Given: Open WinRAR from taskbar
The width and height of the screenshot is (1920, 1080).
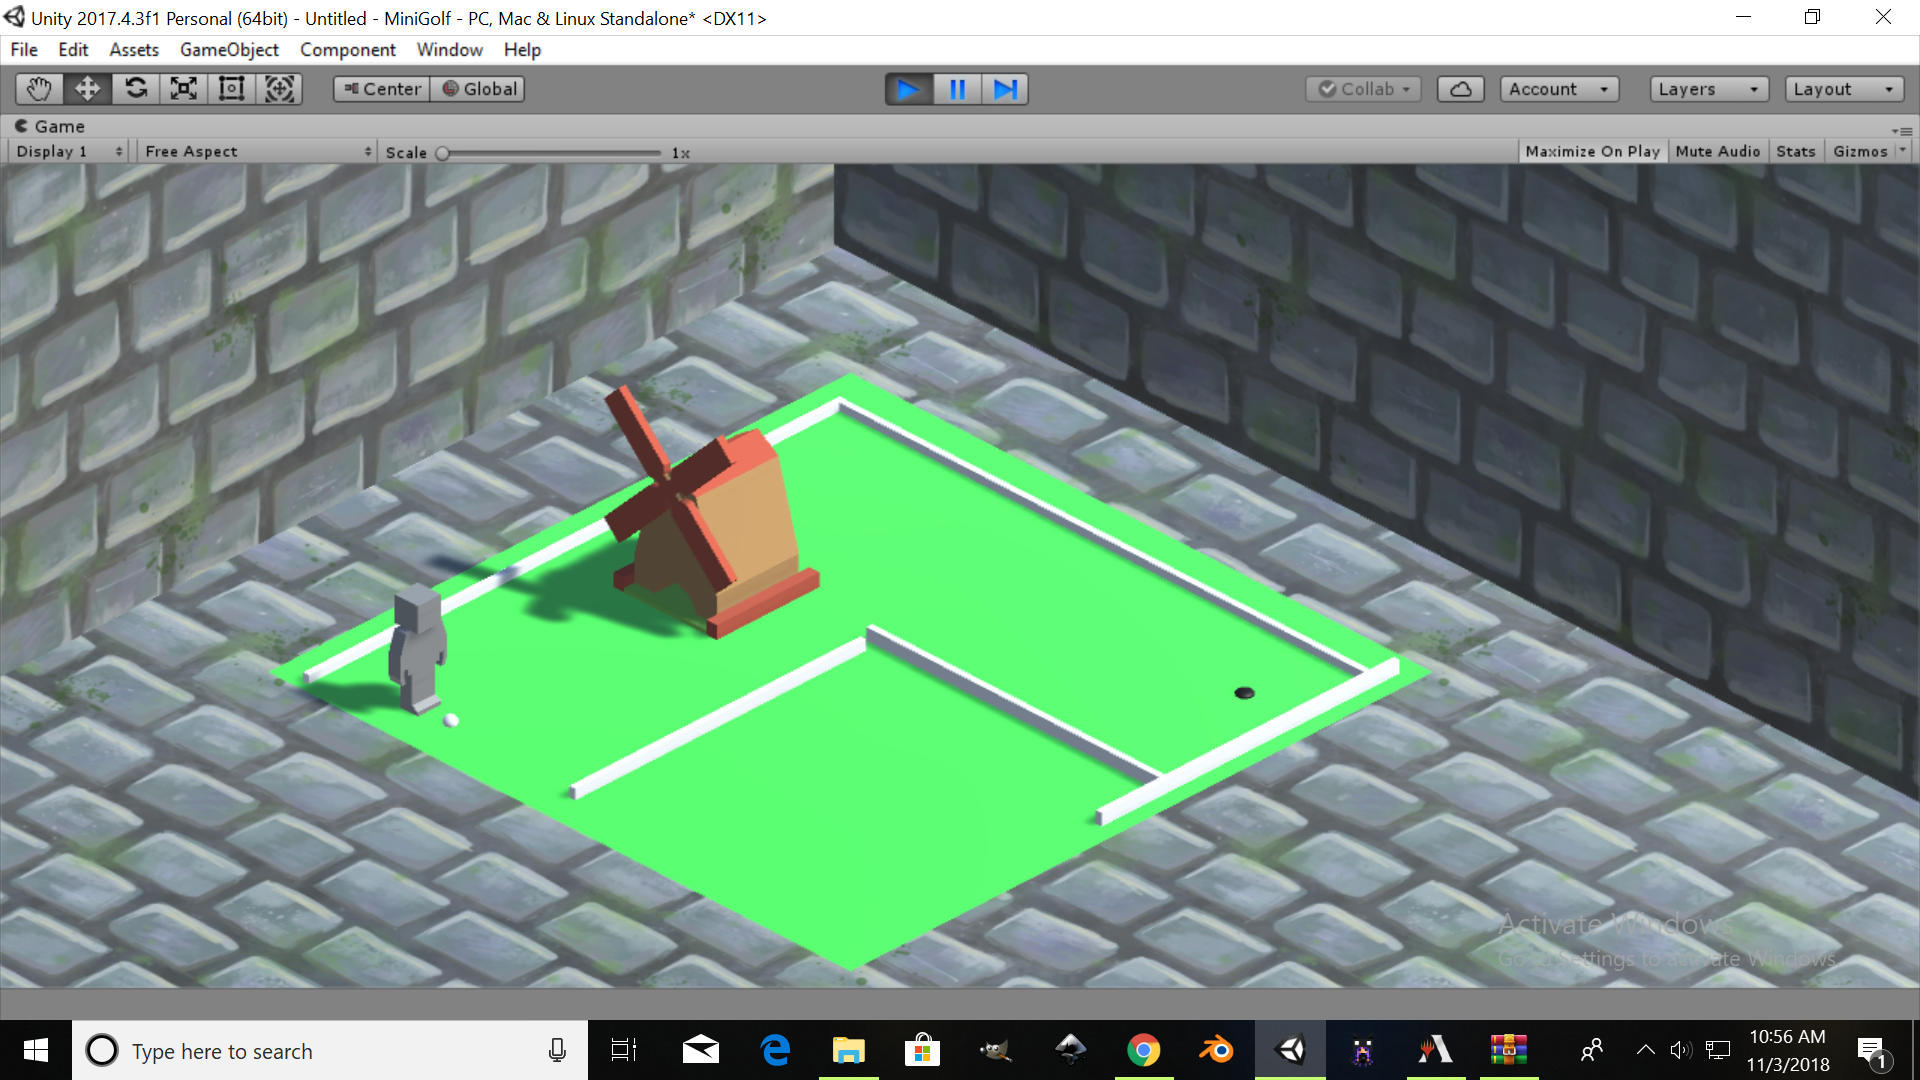Looking at the screenshot, I should (1509, 1050).
